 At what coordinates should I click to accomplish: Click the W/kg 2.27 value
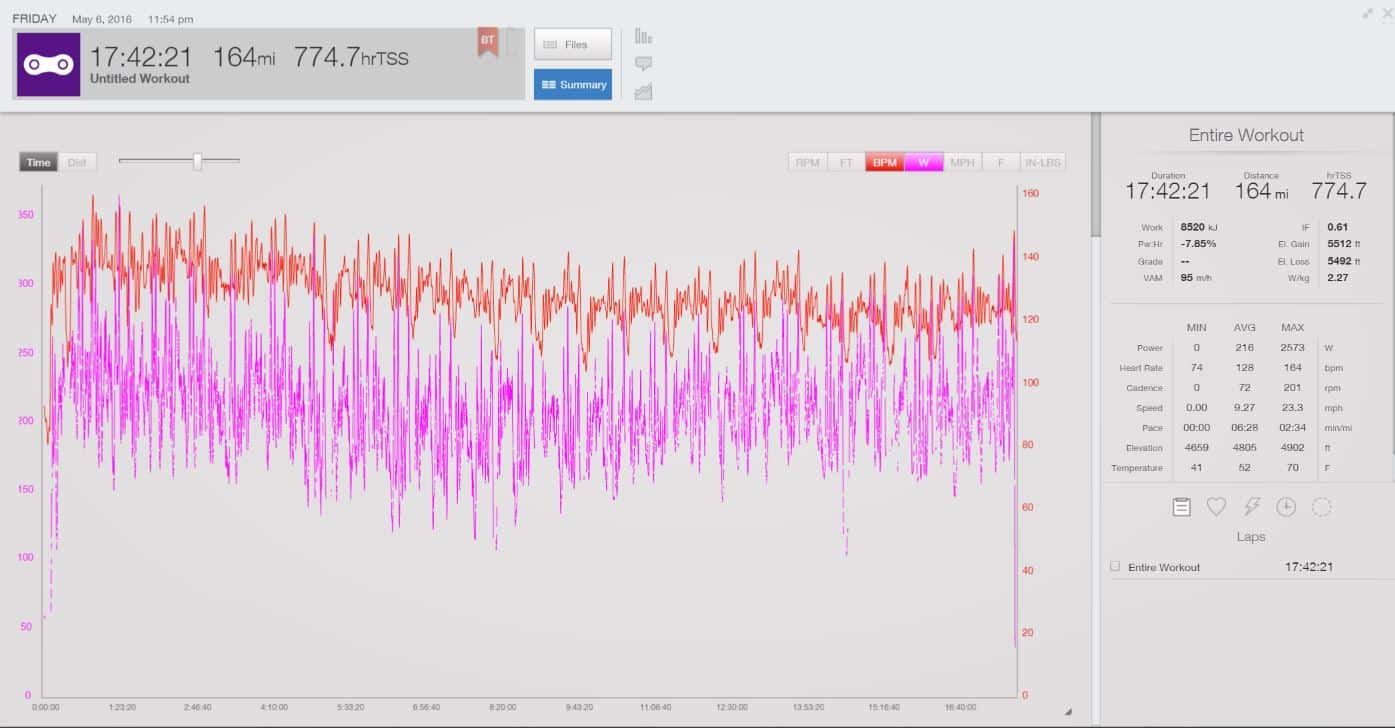1338,277
